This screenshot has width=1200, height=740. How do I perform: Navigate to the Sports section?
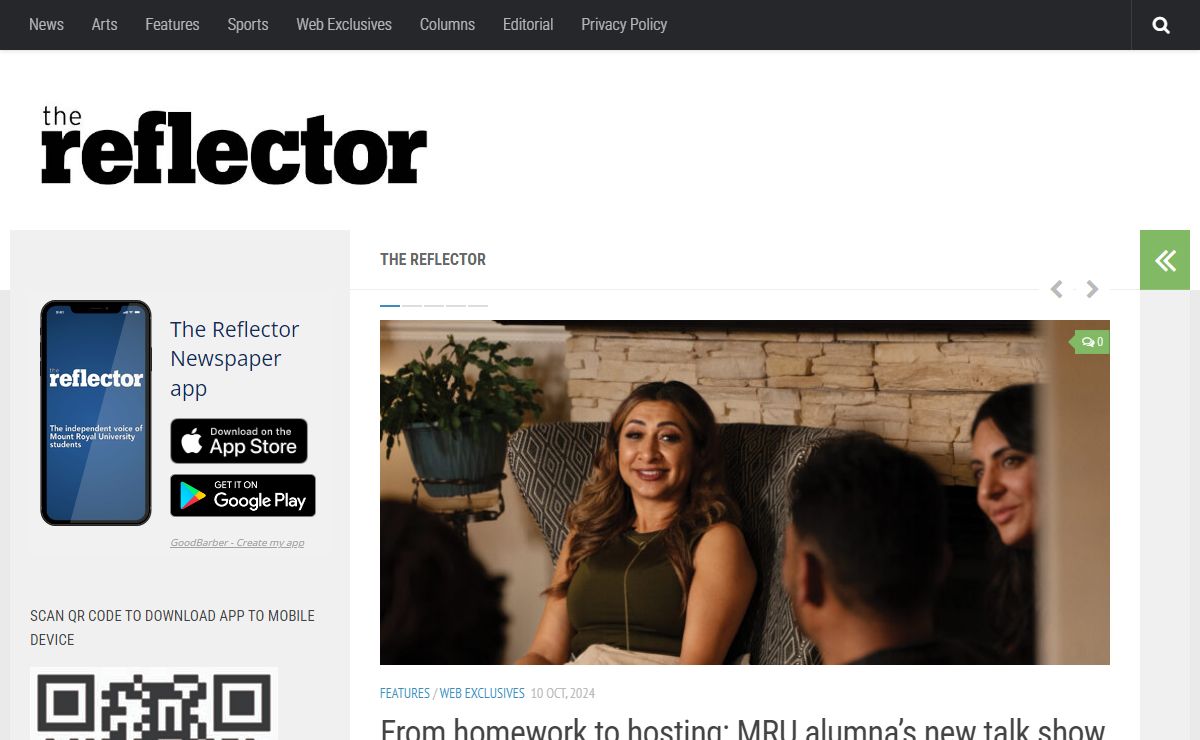coord(248,24)
